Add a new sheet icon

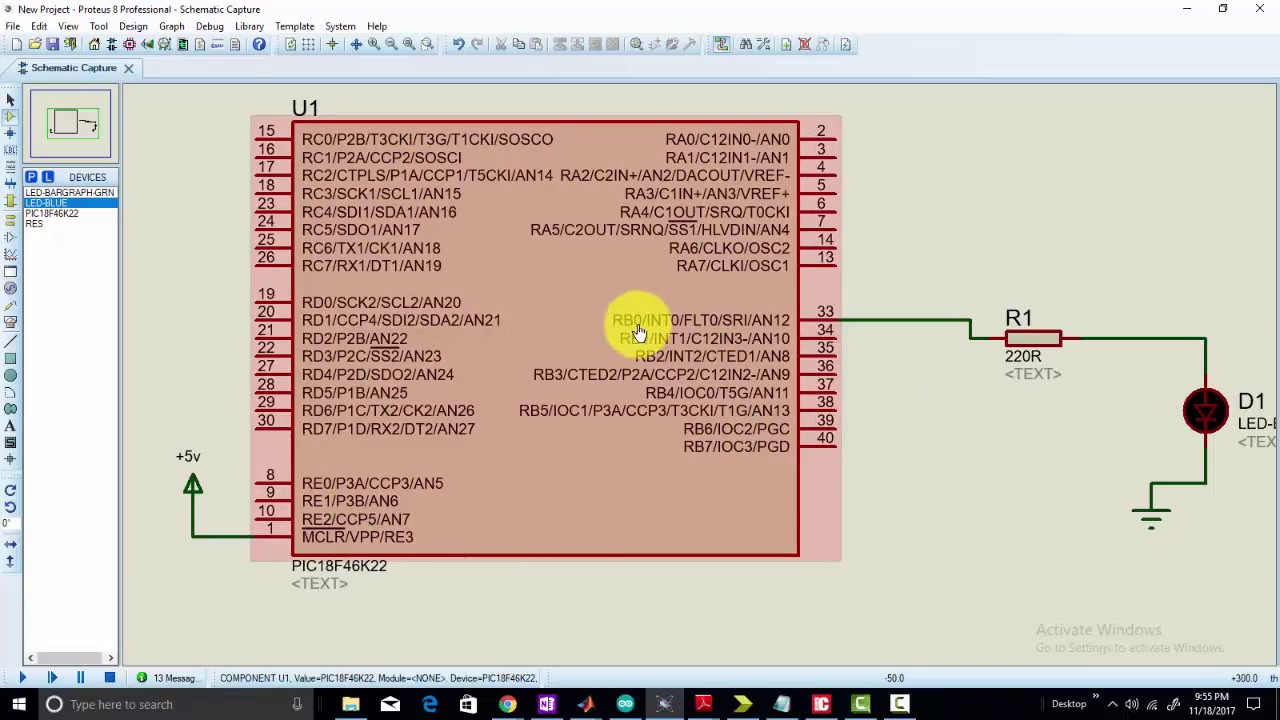click(786, 44)
